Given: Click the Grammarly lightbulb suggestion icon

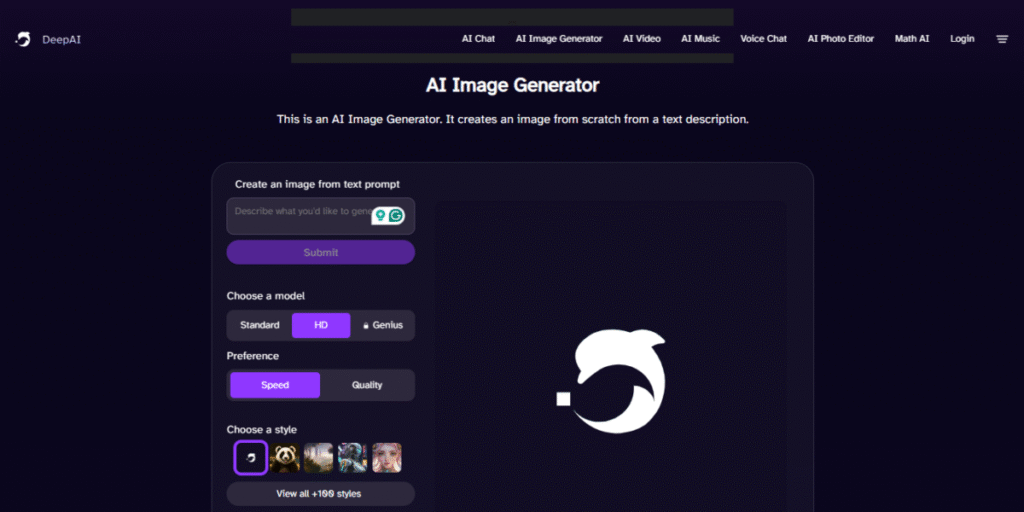Looking at the screenshot, I should (x=380, y=216).
